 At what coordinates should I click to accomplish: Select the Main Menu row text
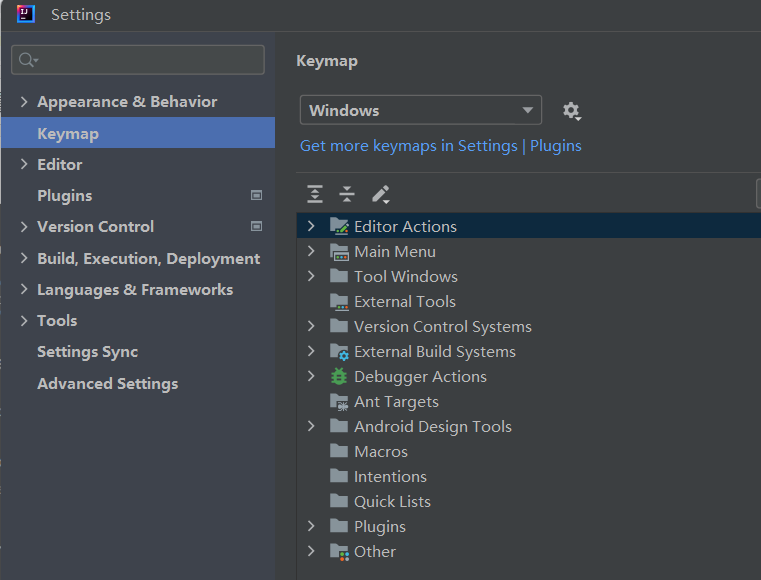coord(395,252)
